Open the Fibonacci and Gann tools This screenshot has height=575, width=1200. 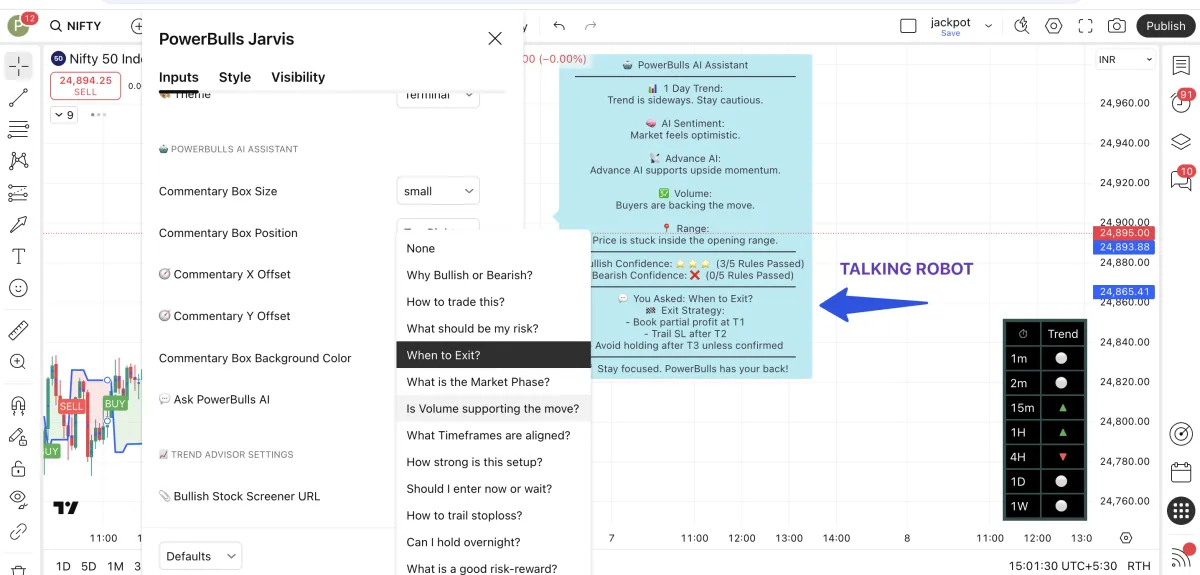(x=18, y=129)
